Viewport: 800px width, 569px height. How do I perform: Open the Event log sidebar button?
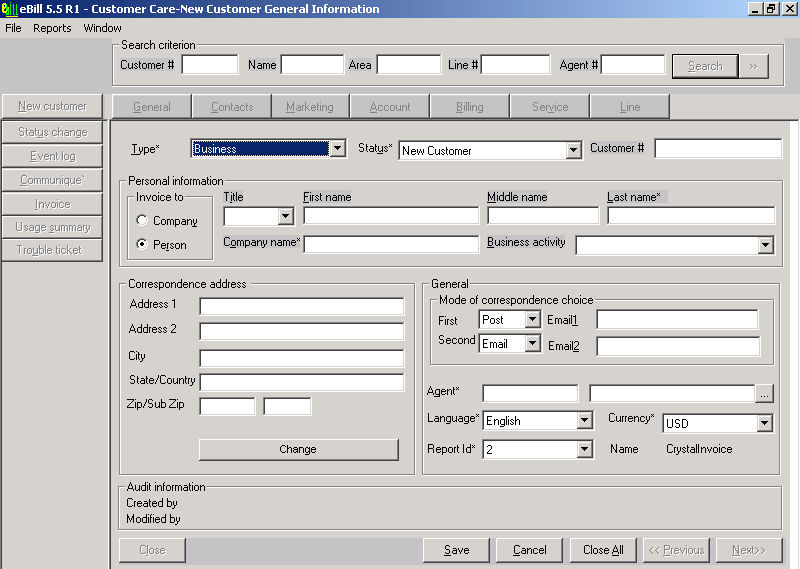[x=52, y=156]
